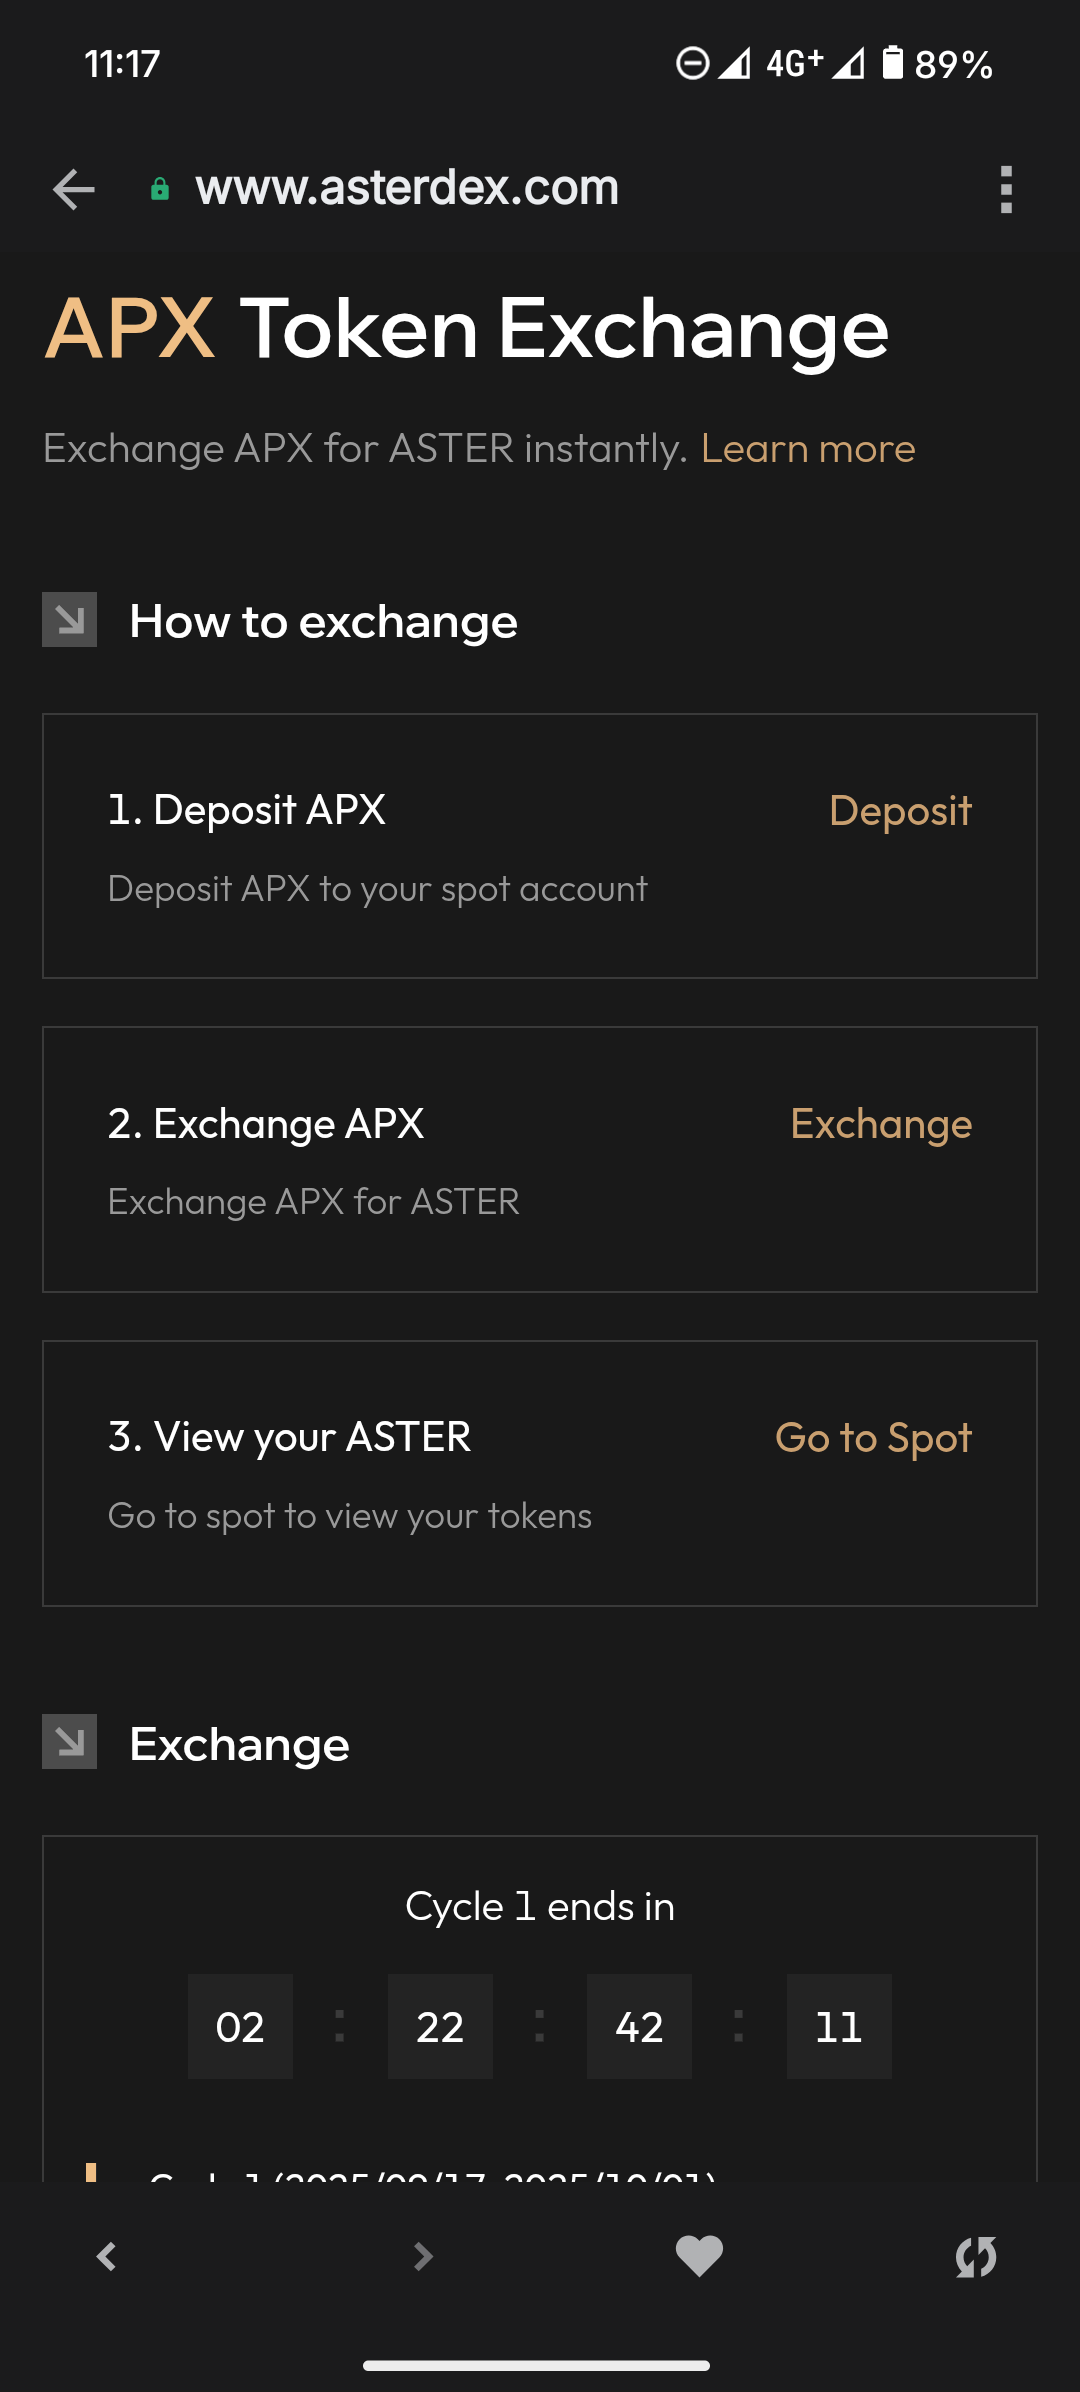Go back using bottom left chevron
The height and width of the screenshot is (2392, 1080).
coord(107,2256)
